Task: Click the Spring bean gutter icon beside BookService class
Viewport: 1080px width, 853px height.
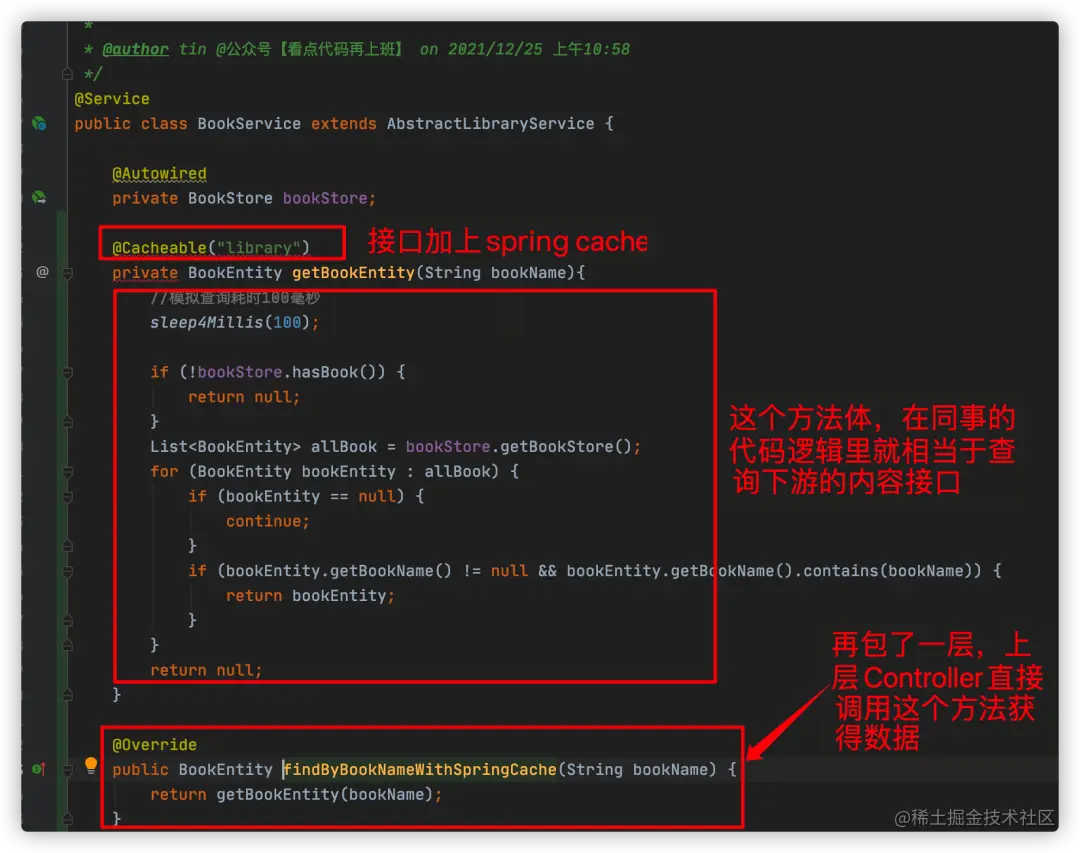Action: (x=39, y=124)
